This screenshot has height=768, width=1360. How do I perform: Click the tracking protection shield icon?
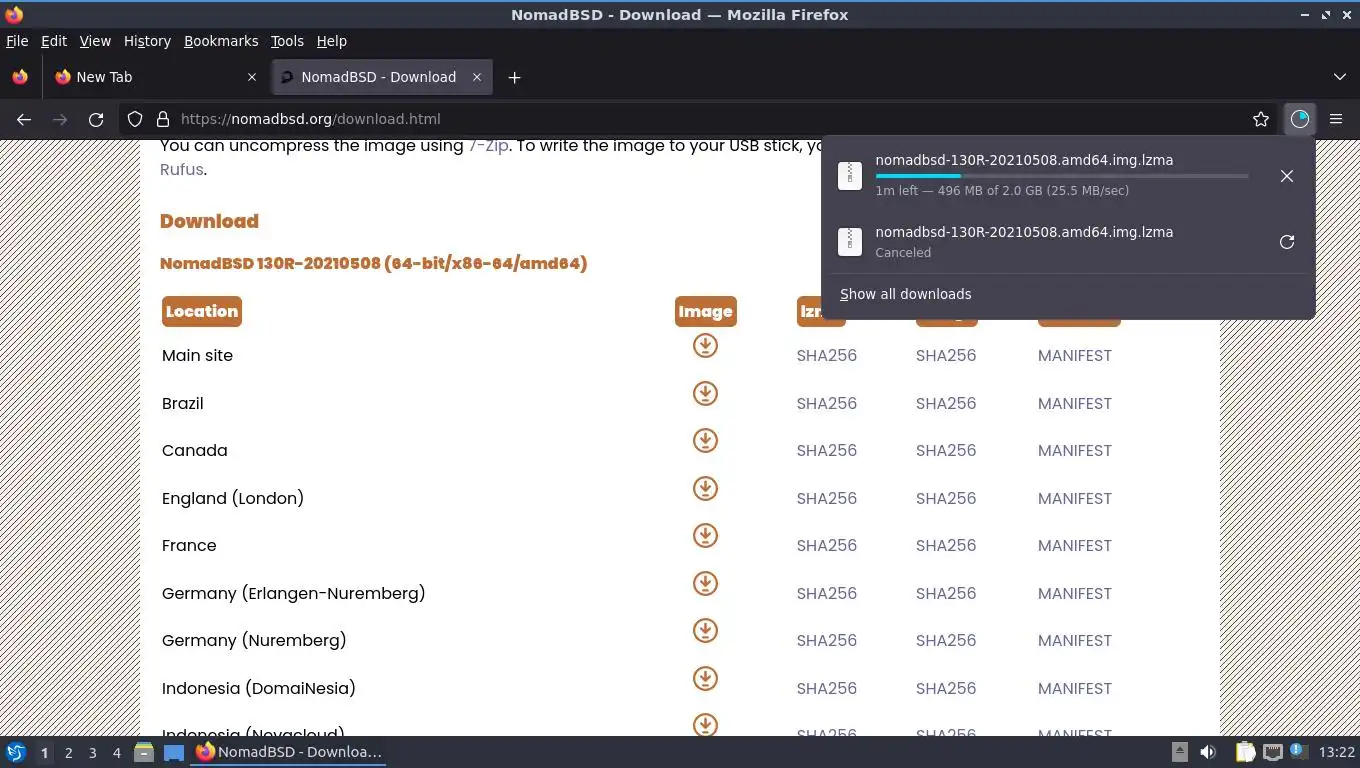pos(135,119)
